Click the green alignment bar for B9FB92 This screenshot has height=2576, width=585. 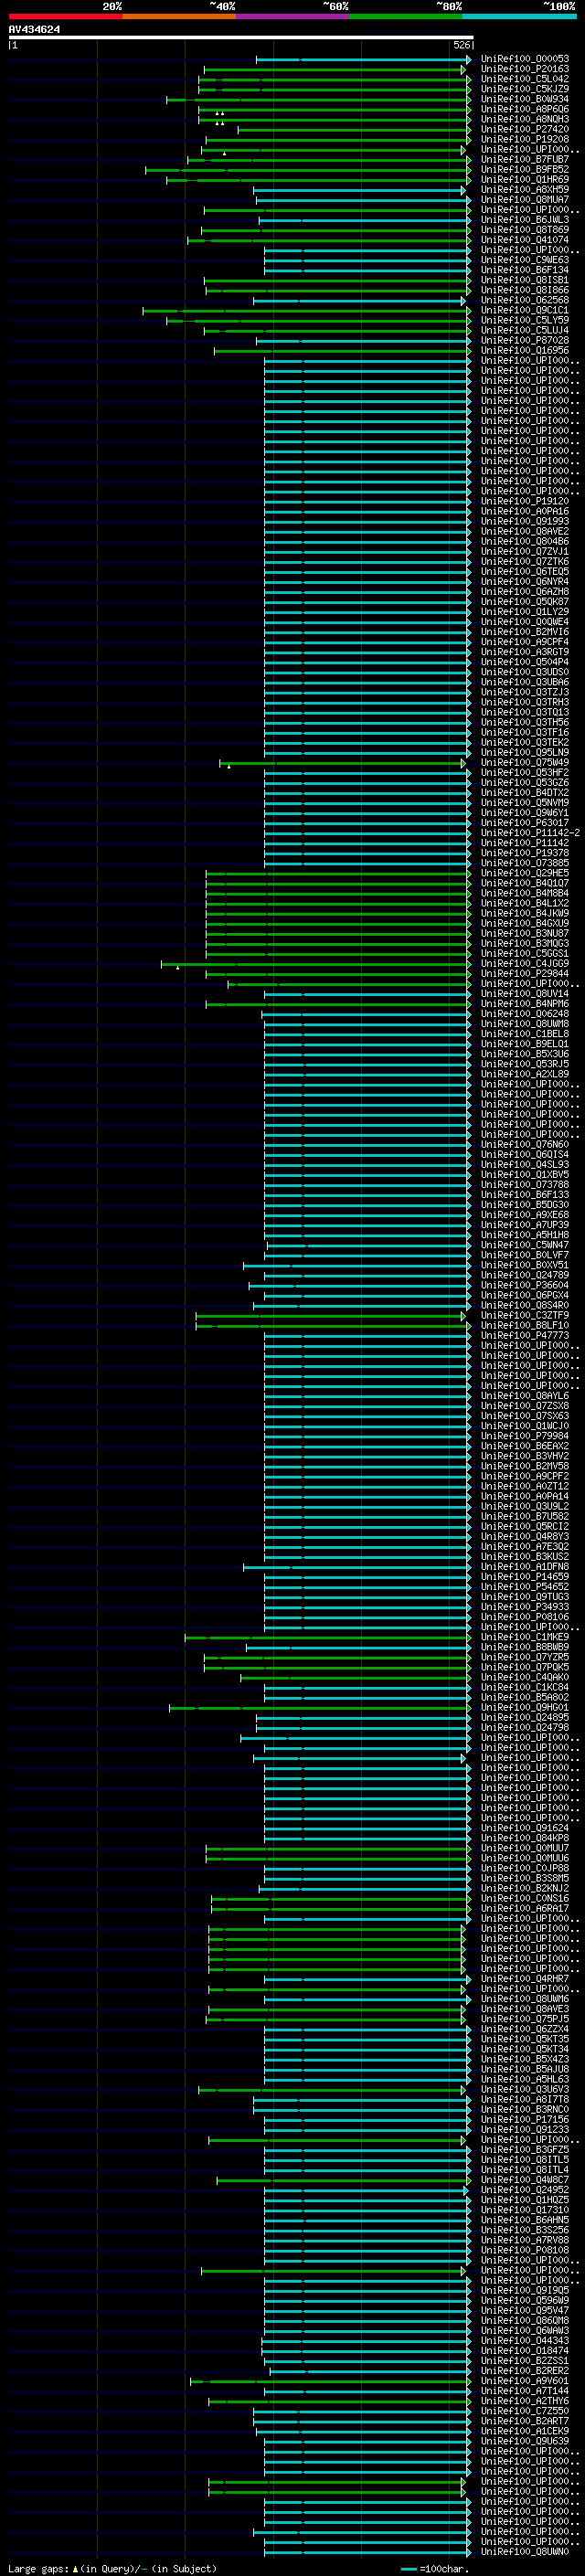point(308,170)
